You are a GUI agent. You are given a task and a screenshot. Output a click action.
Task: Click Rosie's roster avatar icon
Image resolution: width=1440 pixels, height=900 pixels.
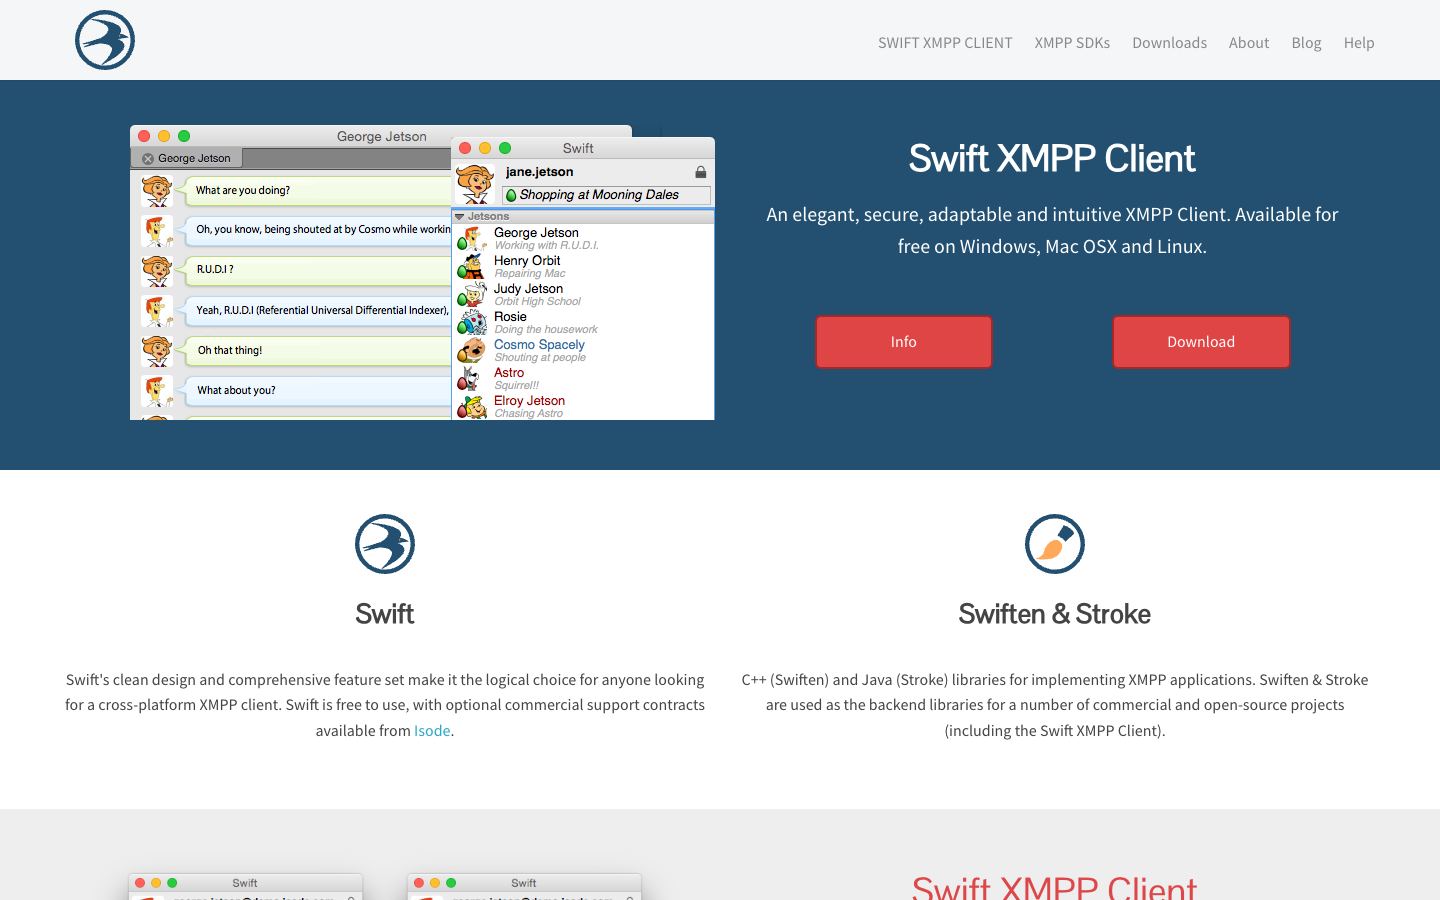click(x=472, y=322)
